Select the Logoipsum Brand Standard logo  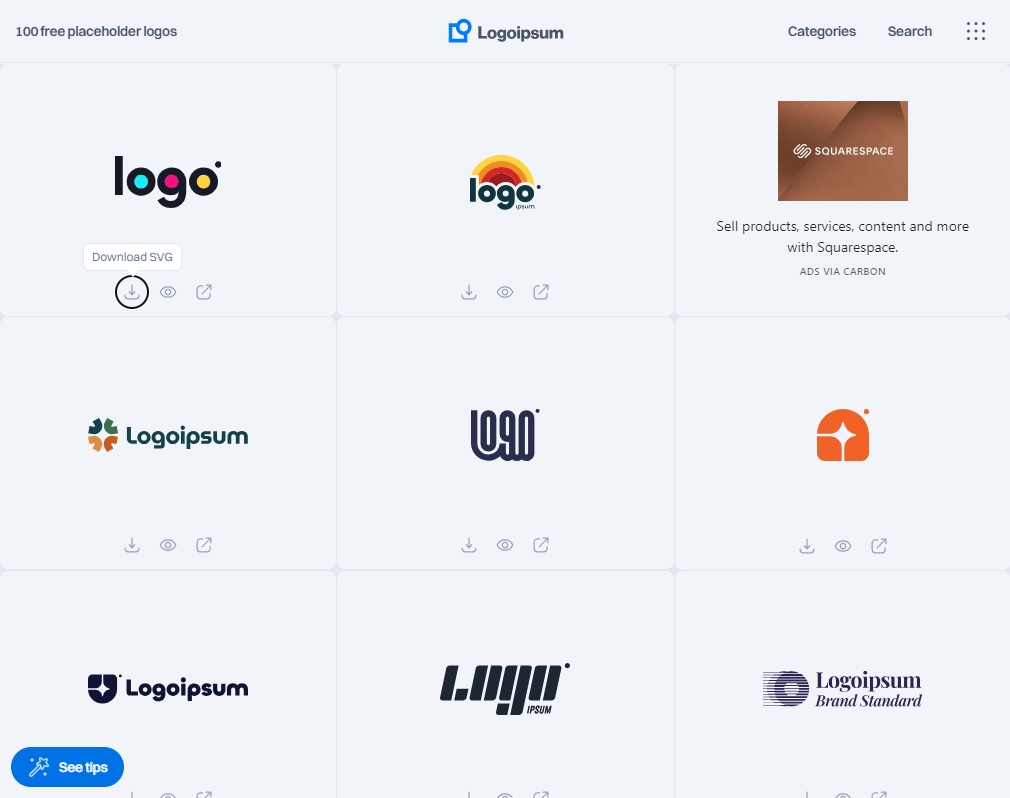[843, 689]
